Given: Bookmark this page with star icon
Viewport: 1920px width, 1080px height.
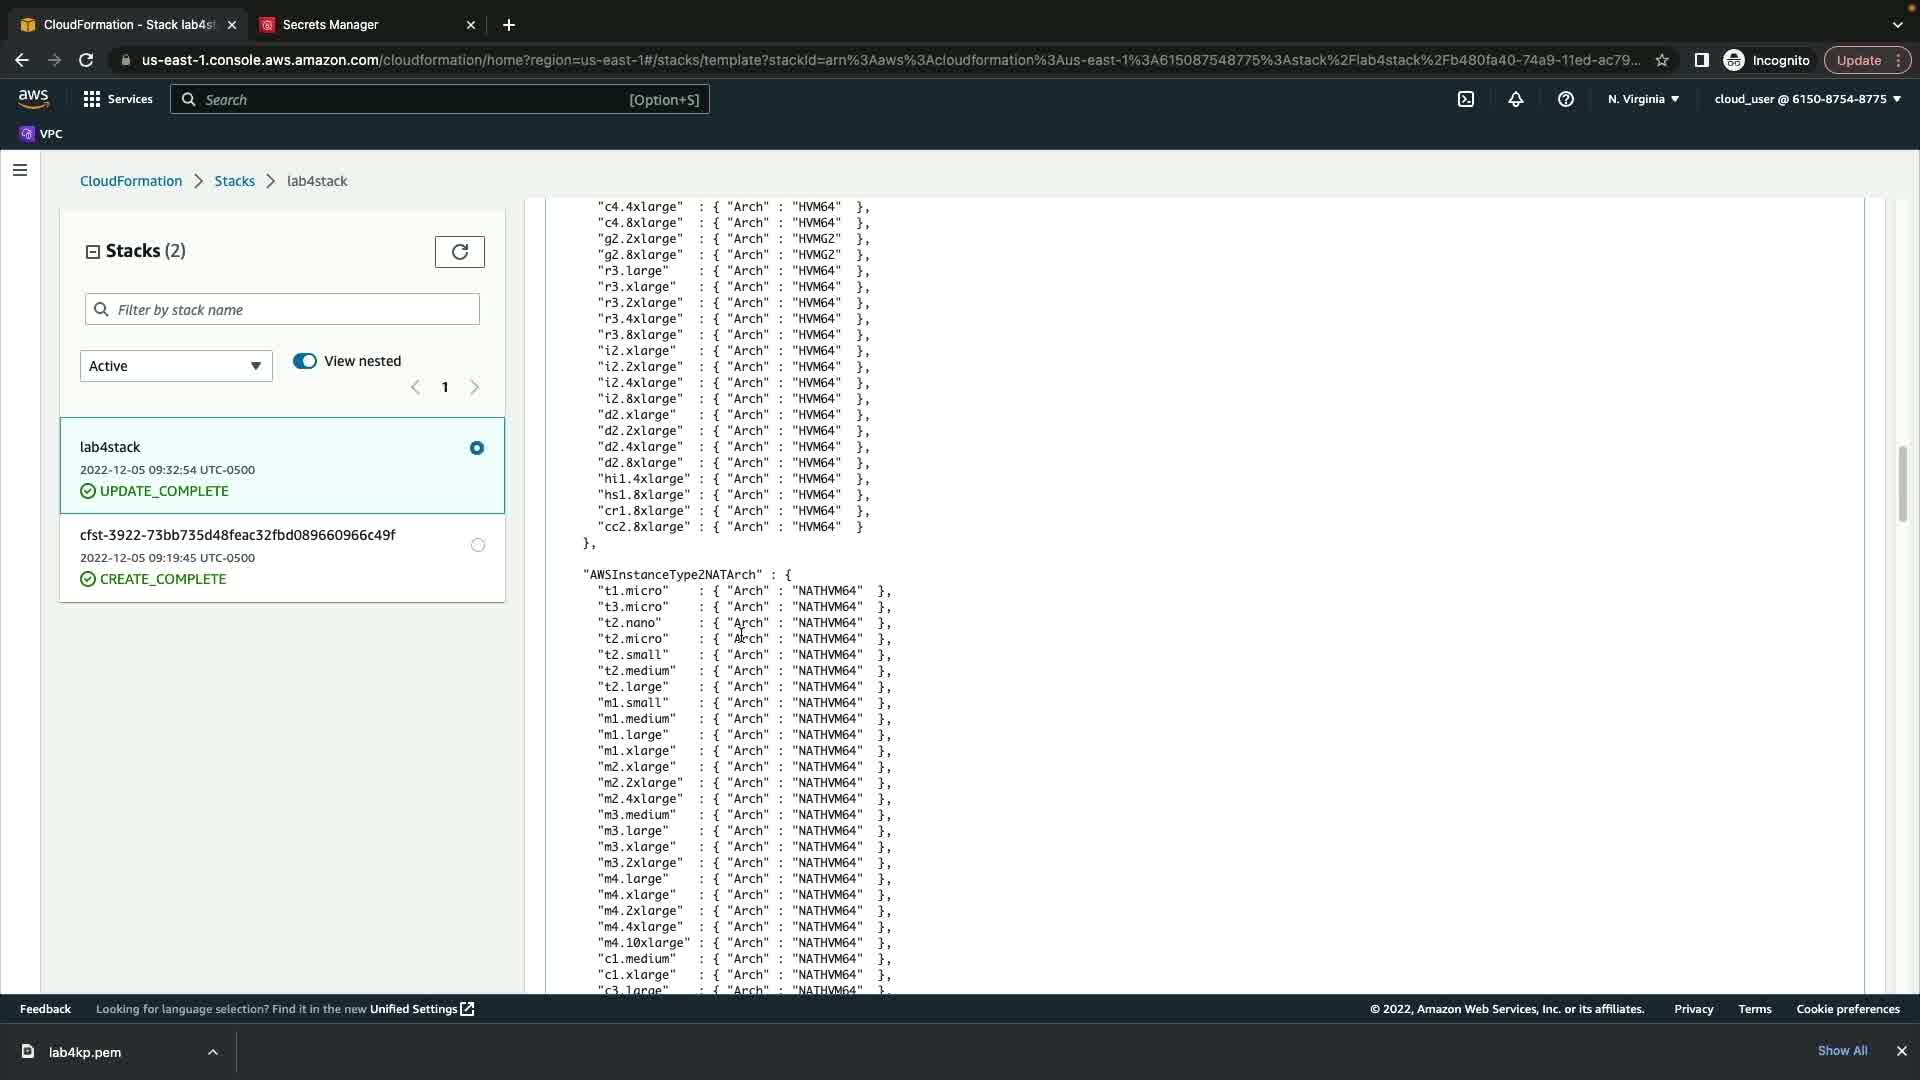Looking at the screenshot, I should [1662, 60].
